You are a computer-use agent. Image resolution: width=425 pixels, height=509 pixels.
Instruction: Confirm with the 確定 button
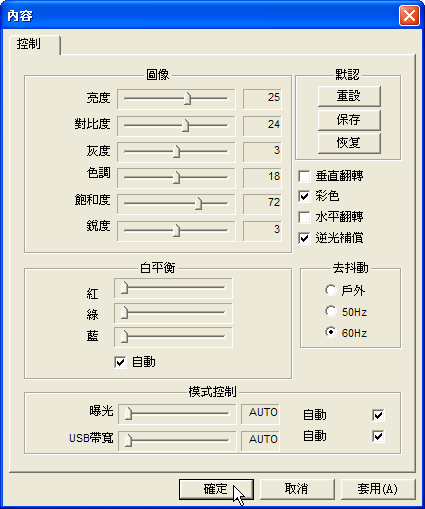coord(216,489)
